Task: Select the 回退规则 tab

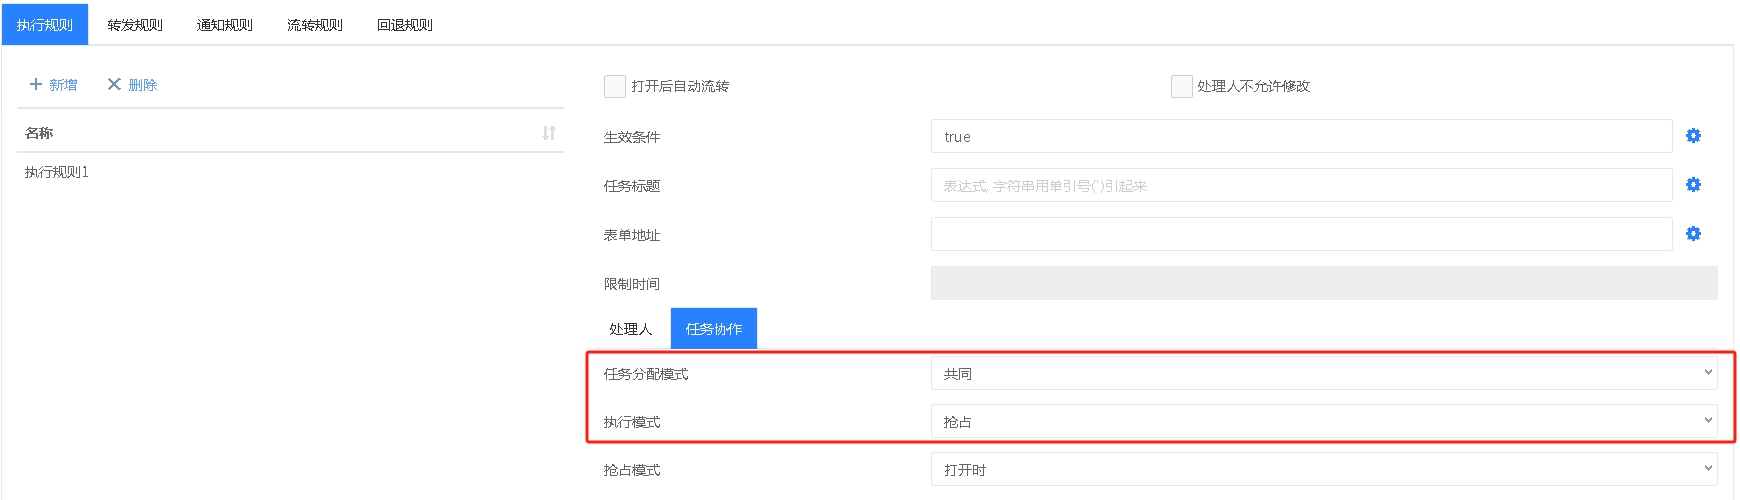Action: pyautogui.click(x=405, y=25)
